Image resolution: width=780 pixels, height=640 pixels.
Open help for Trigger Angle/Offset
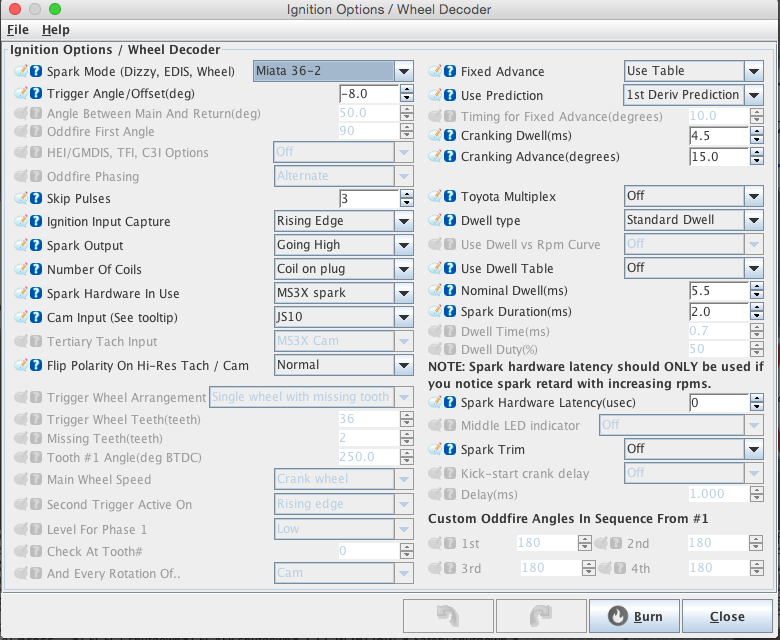click(36, 93)
